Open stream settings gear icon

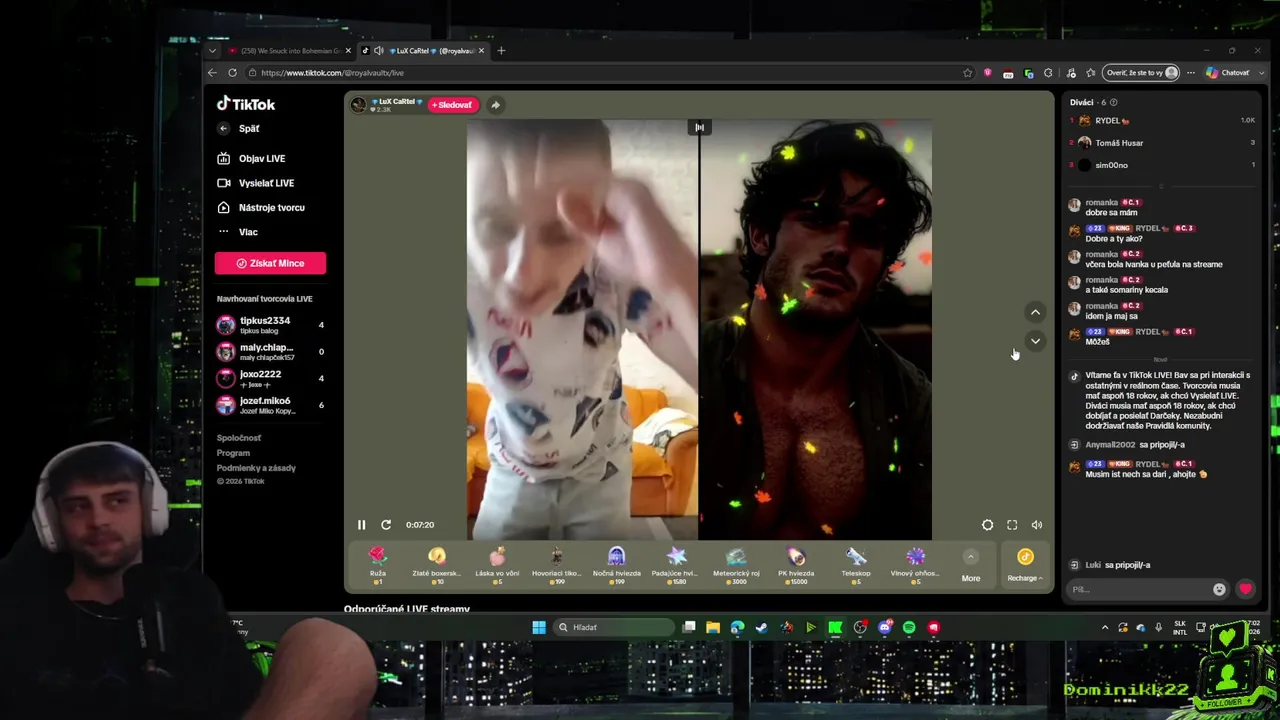tap(987, 525)
